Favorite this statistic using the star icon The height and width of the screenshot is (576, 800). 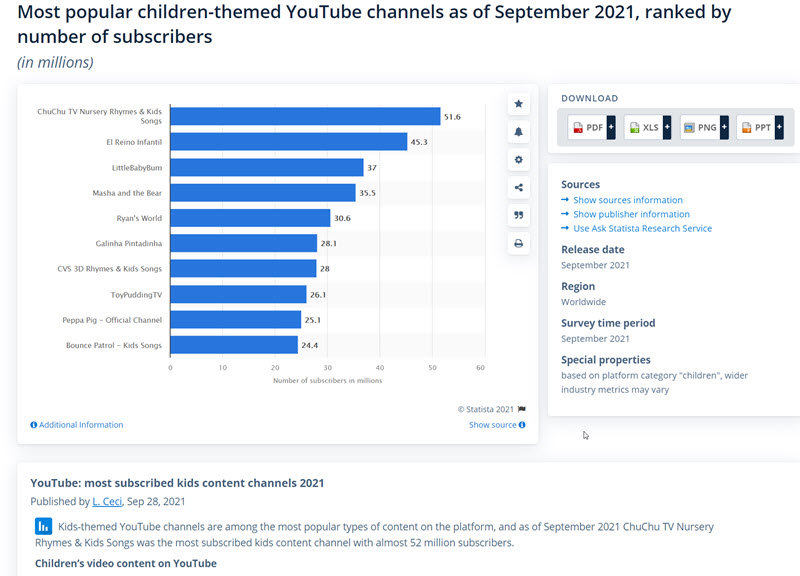pos(518,104)
